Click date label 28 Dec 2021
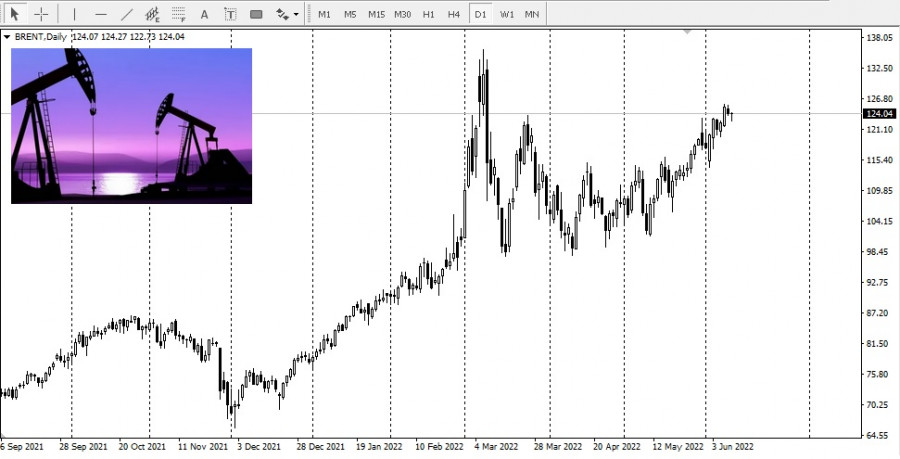This screenshot has width=900, height=459. point(321,446)
